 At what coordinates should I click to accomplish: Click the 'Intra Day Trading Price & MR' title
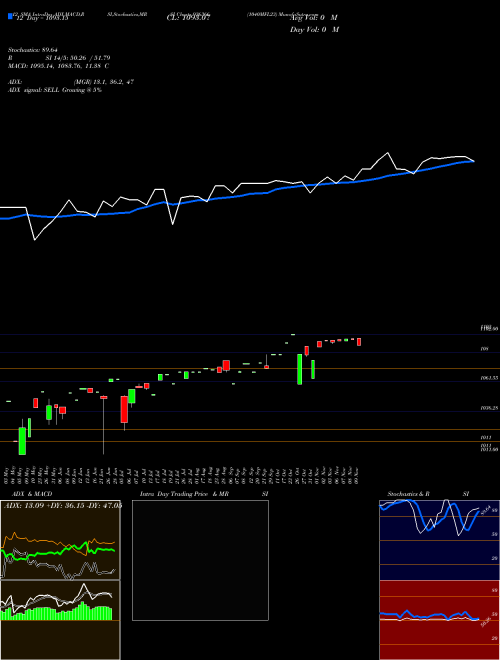(184, 494)
